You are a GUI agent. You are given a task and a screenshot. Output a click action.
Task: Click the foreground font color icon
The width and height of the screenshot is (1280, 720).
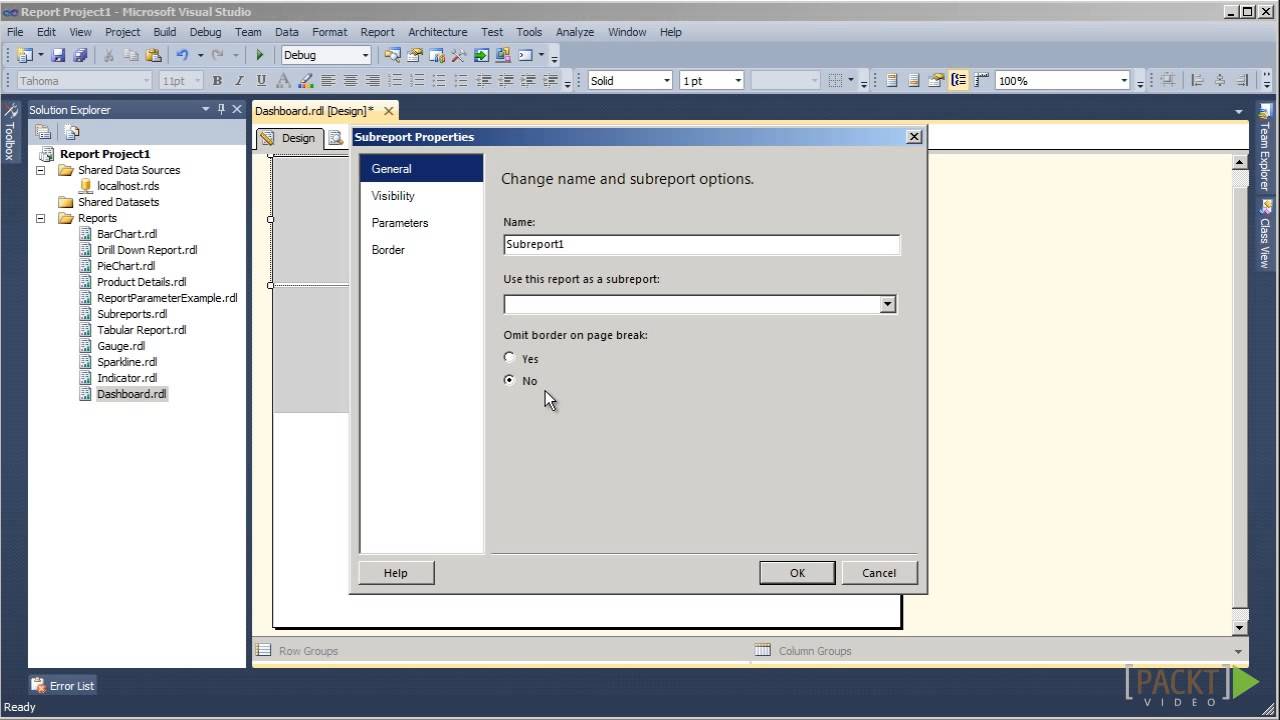point(283,81)
